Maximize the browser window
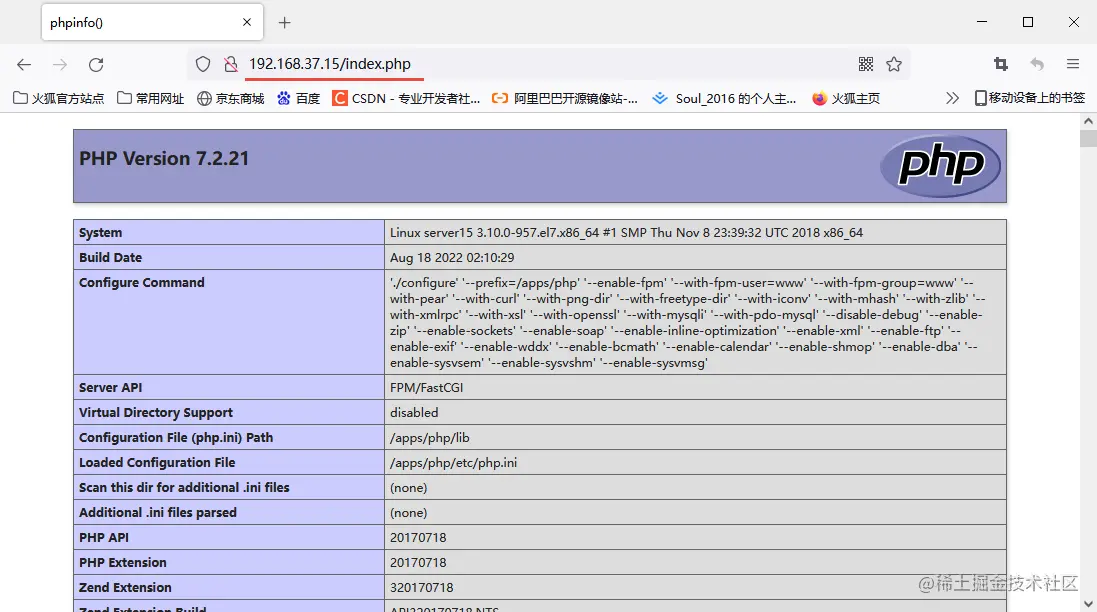 tap(1028, 22)
